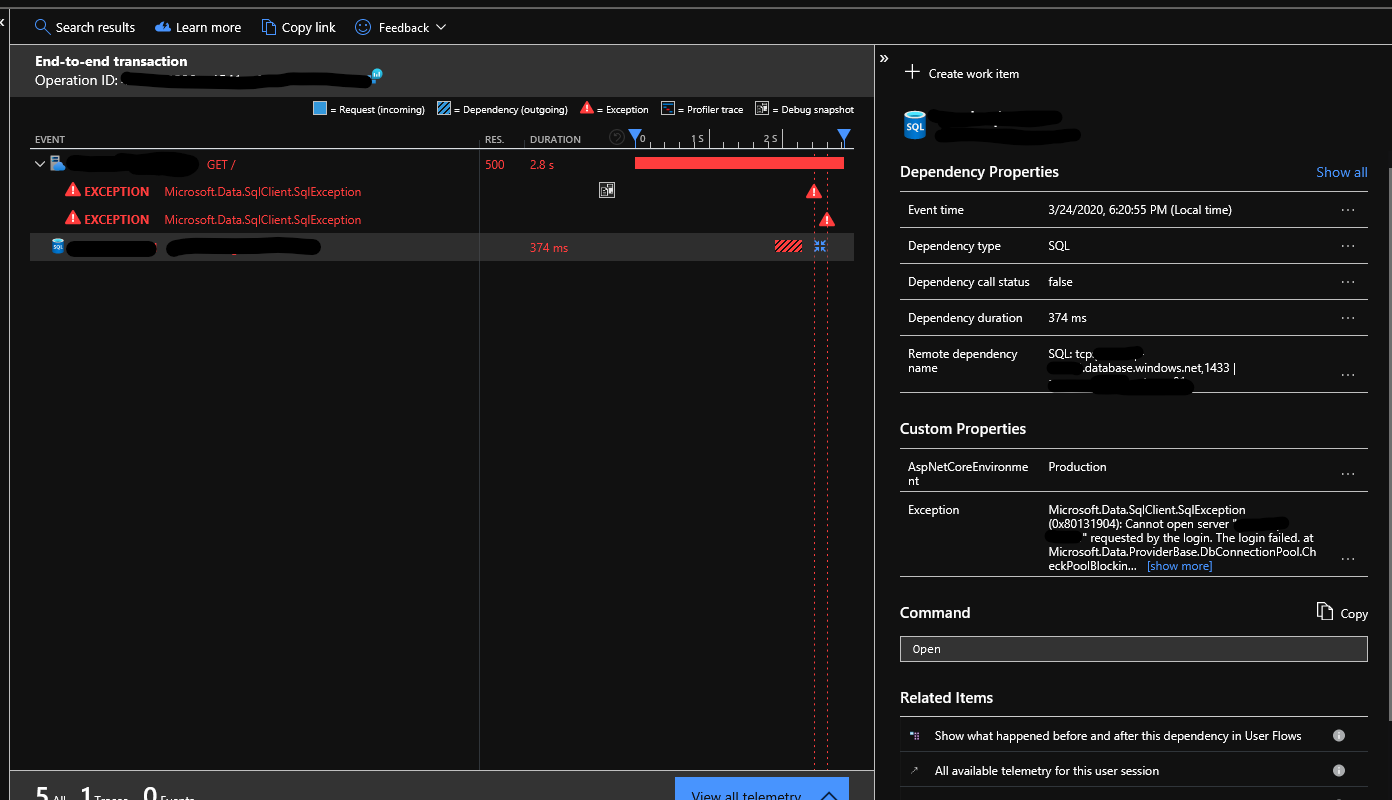Image resolution: width=1392 pixels, height=800 pixels.
Task: Click the Learn more cloud link
Action: pos(197,27)
